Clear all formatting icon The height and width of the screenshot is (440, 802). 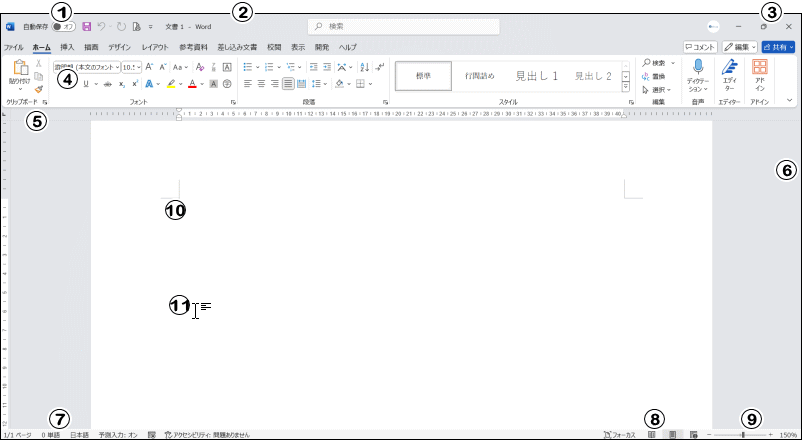[200, 67]
